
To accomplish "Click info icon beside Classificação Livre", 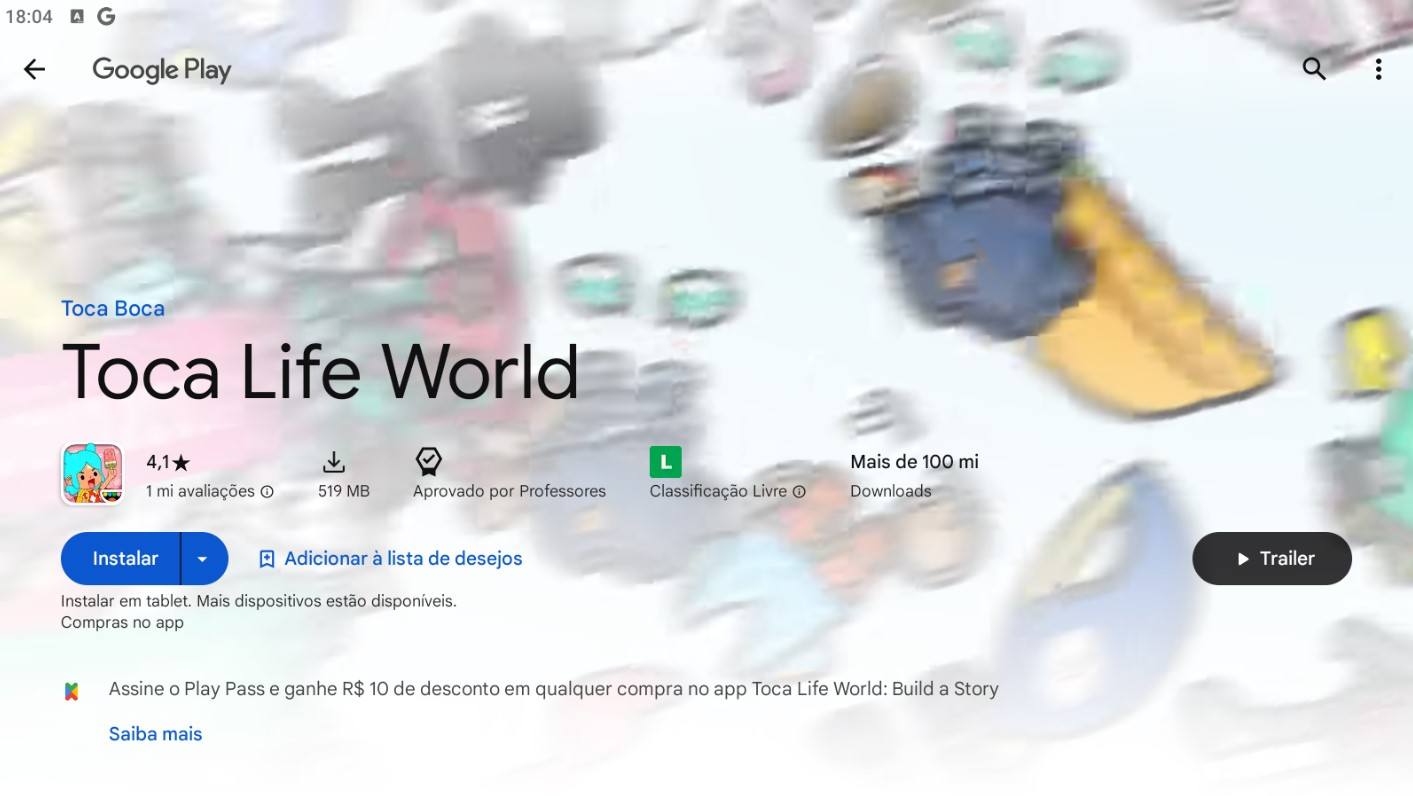I will coord(799,492).
